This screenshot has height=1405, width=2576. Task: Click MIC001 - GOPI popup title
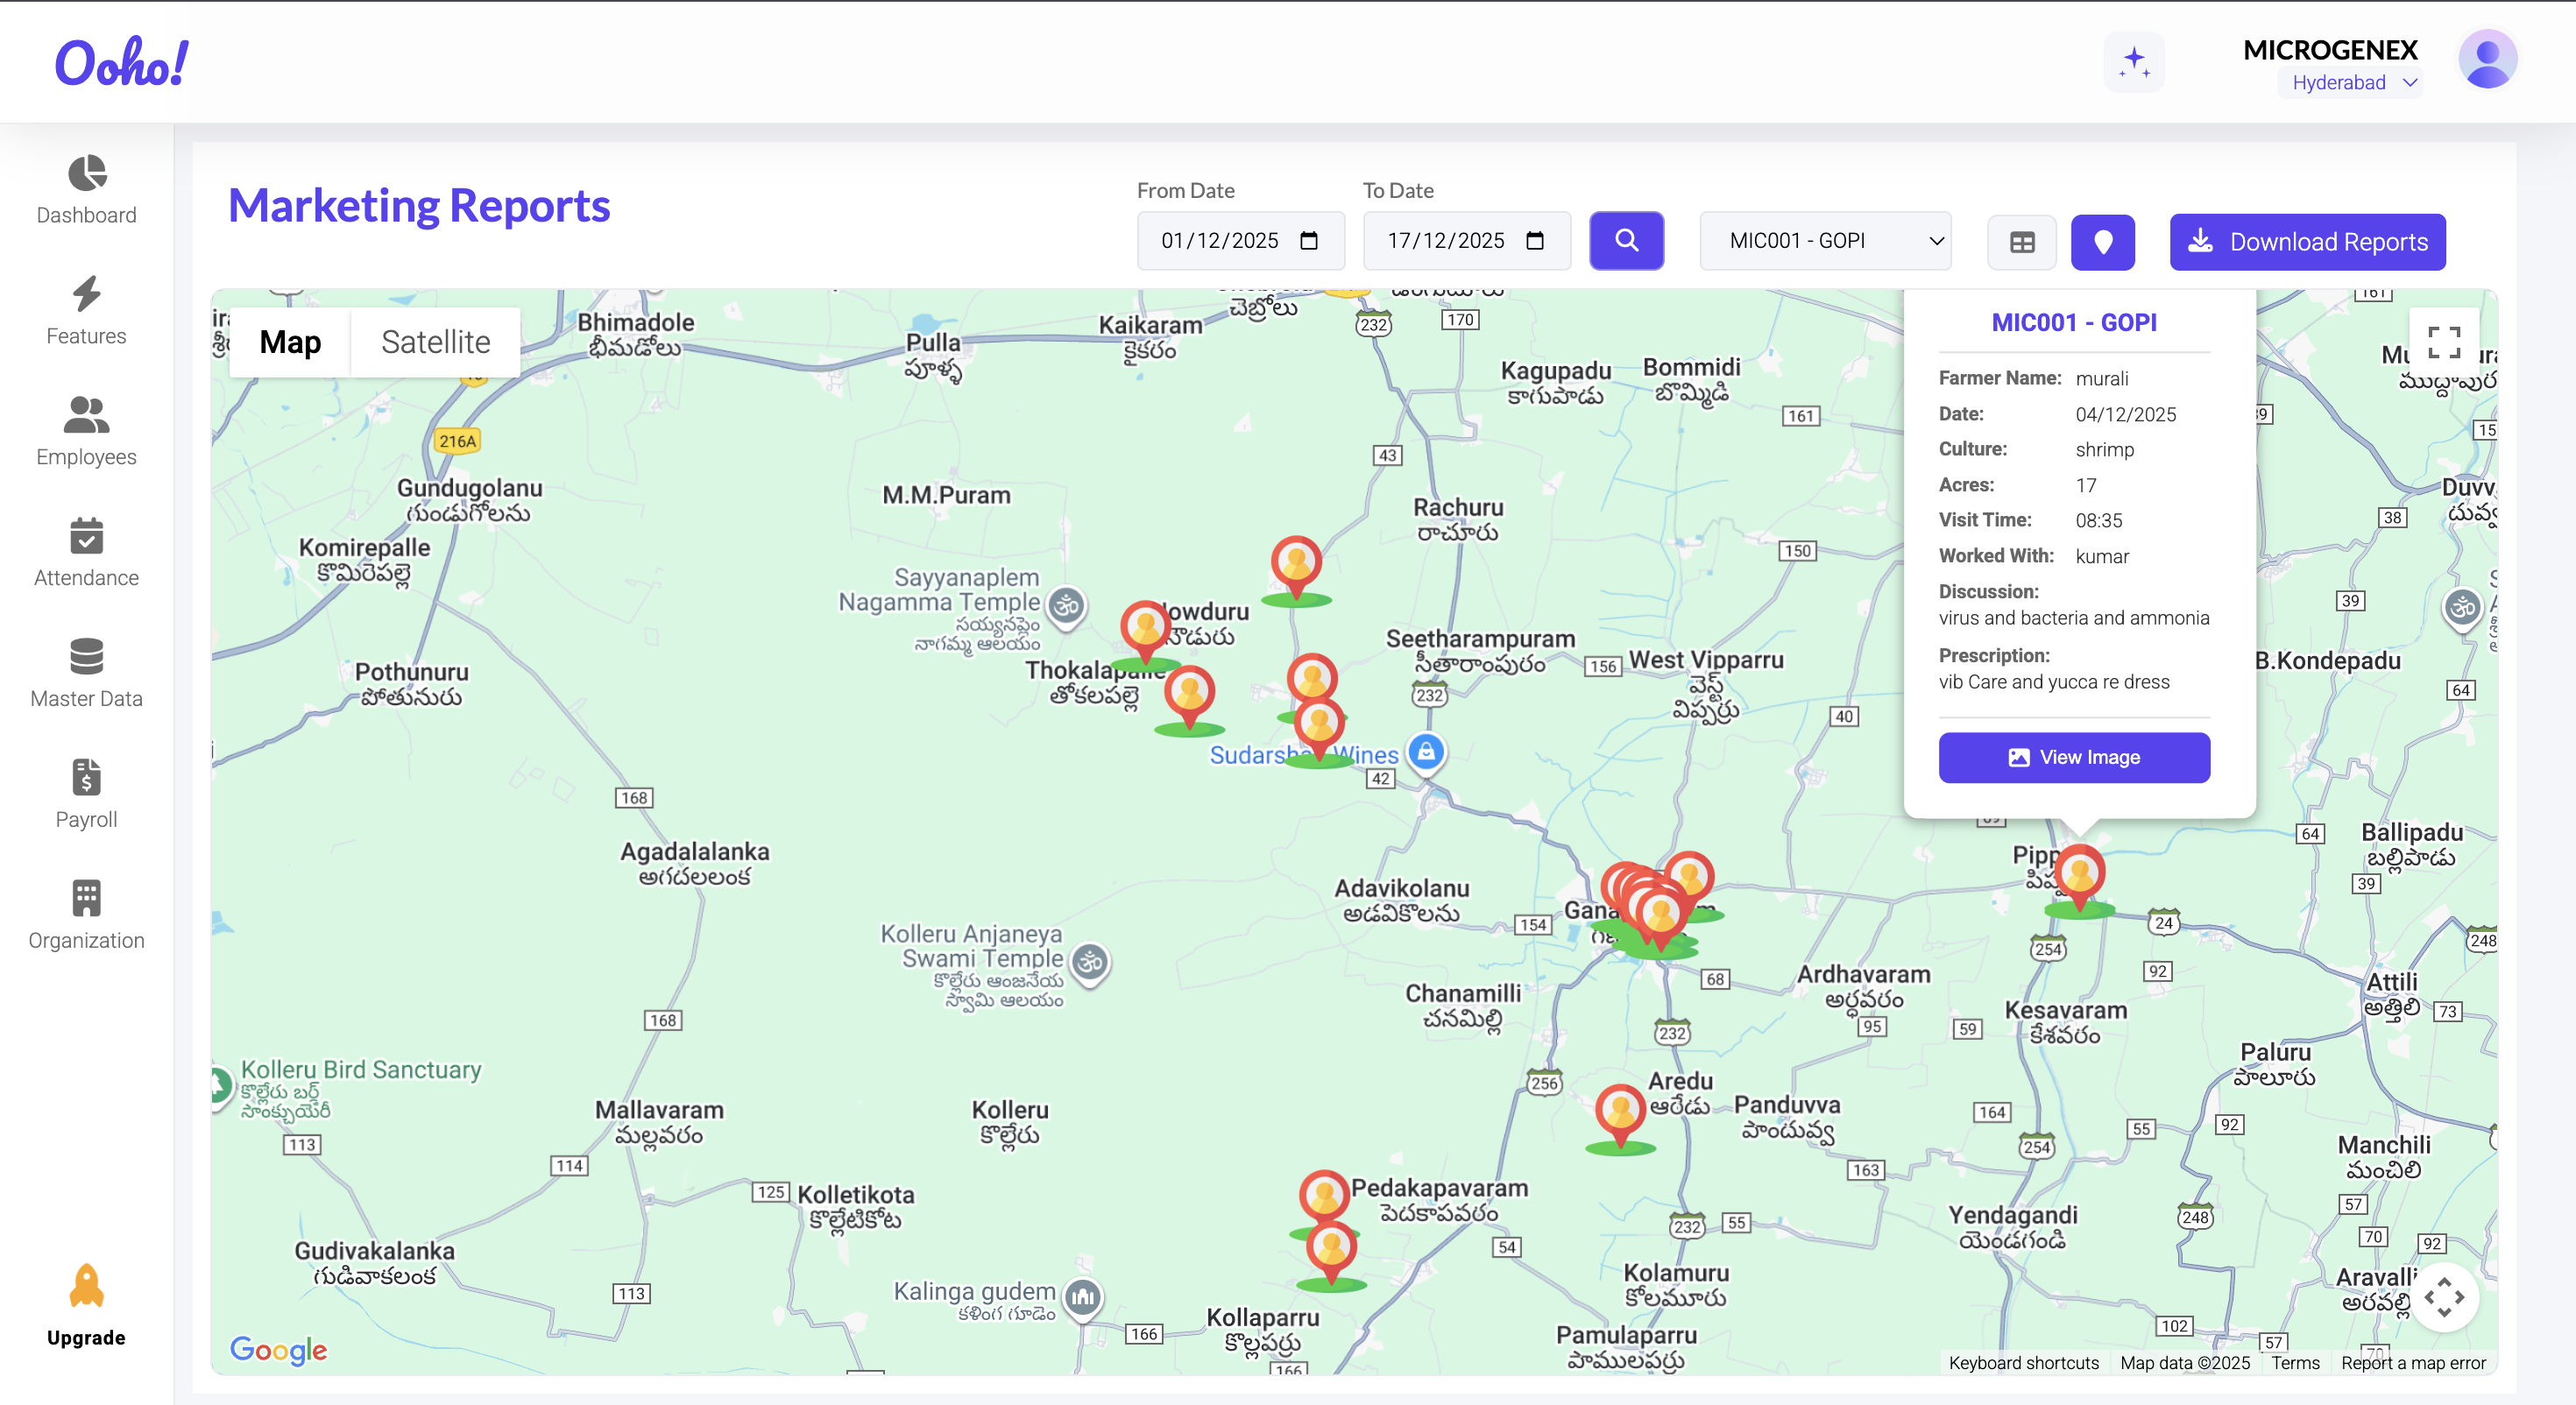coord(2074,322)
